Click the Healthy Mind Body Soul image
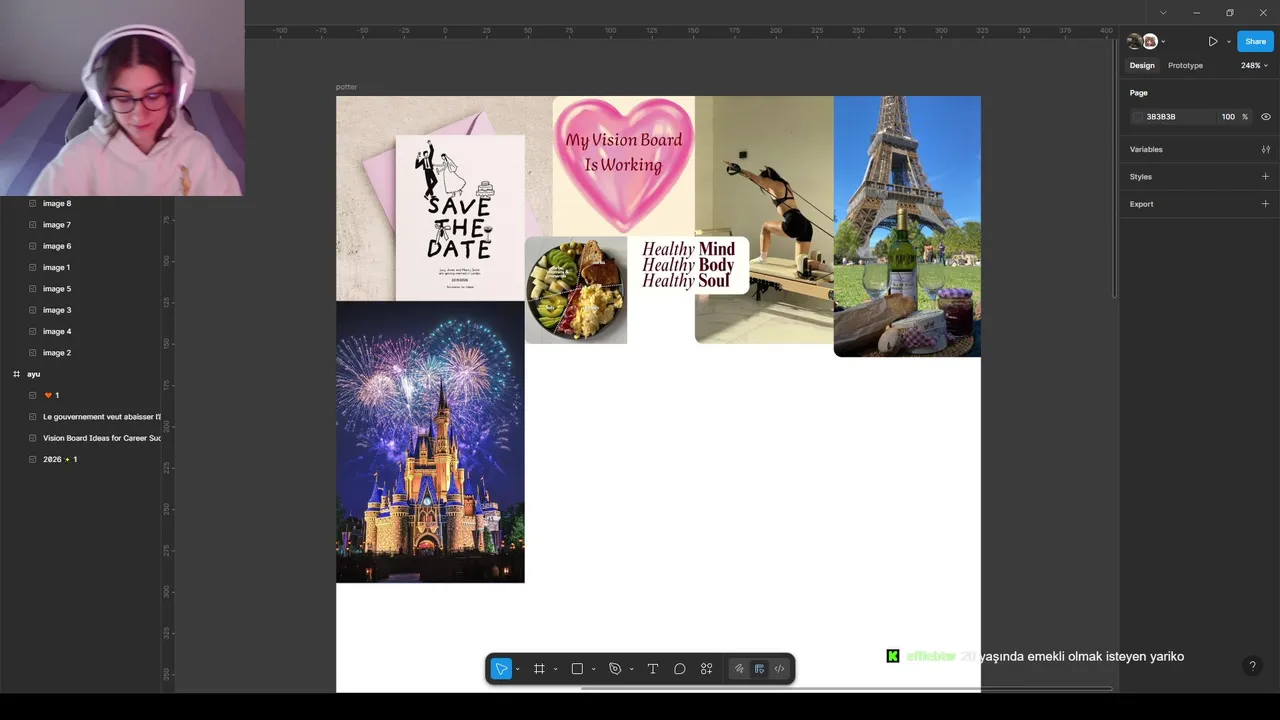Viewport: 1280px width, 720px height. (688, 265)
